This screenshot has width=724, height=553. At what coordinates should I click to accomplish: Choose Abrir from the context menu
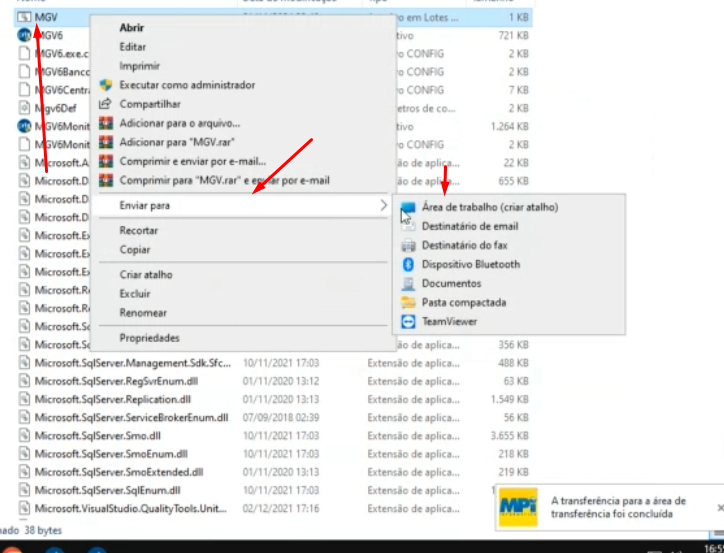pos(131,28)
